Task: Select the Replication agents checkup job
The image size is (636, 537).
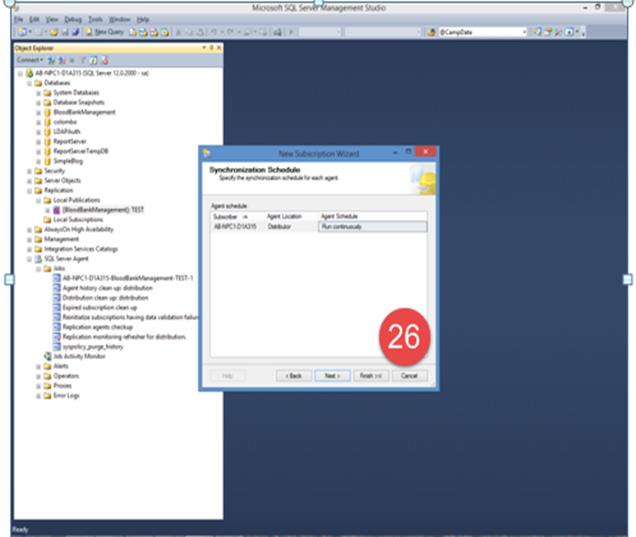Action: coord(98,327)
